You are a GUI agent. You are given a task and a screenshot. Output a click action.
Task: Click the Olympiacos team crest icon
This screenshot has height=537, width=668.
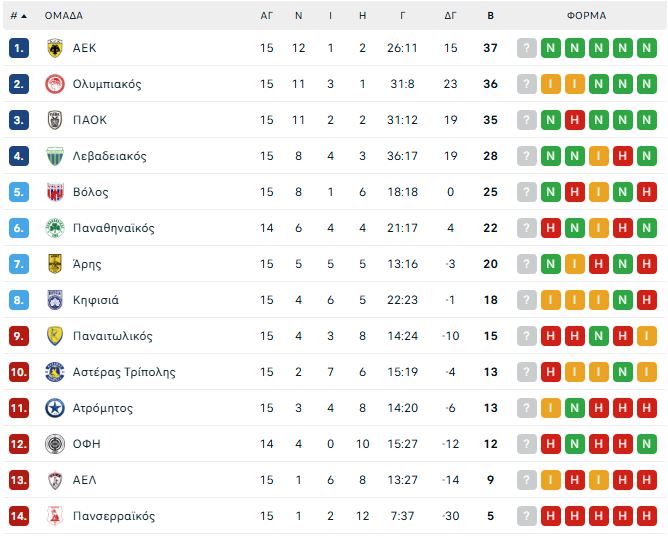point(55,84)
